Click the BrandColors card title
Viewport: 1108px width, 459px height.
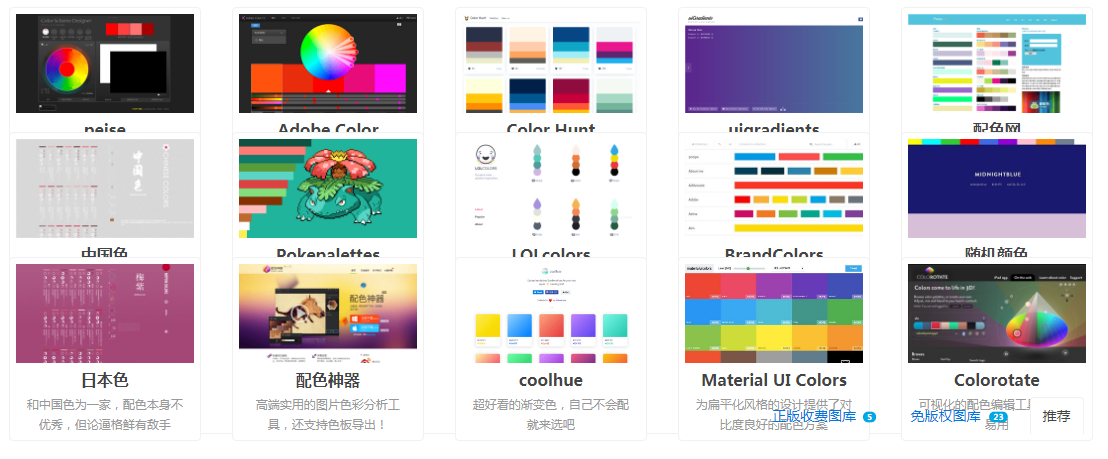tap(774, 254)
